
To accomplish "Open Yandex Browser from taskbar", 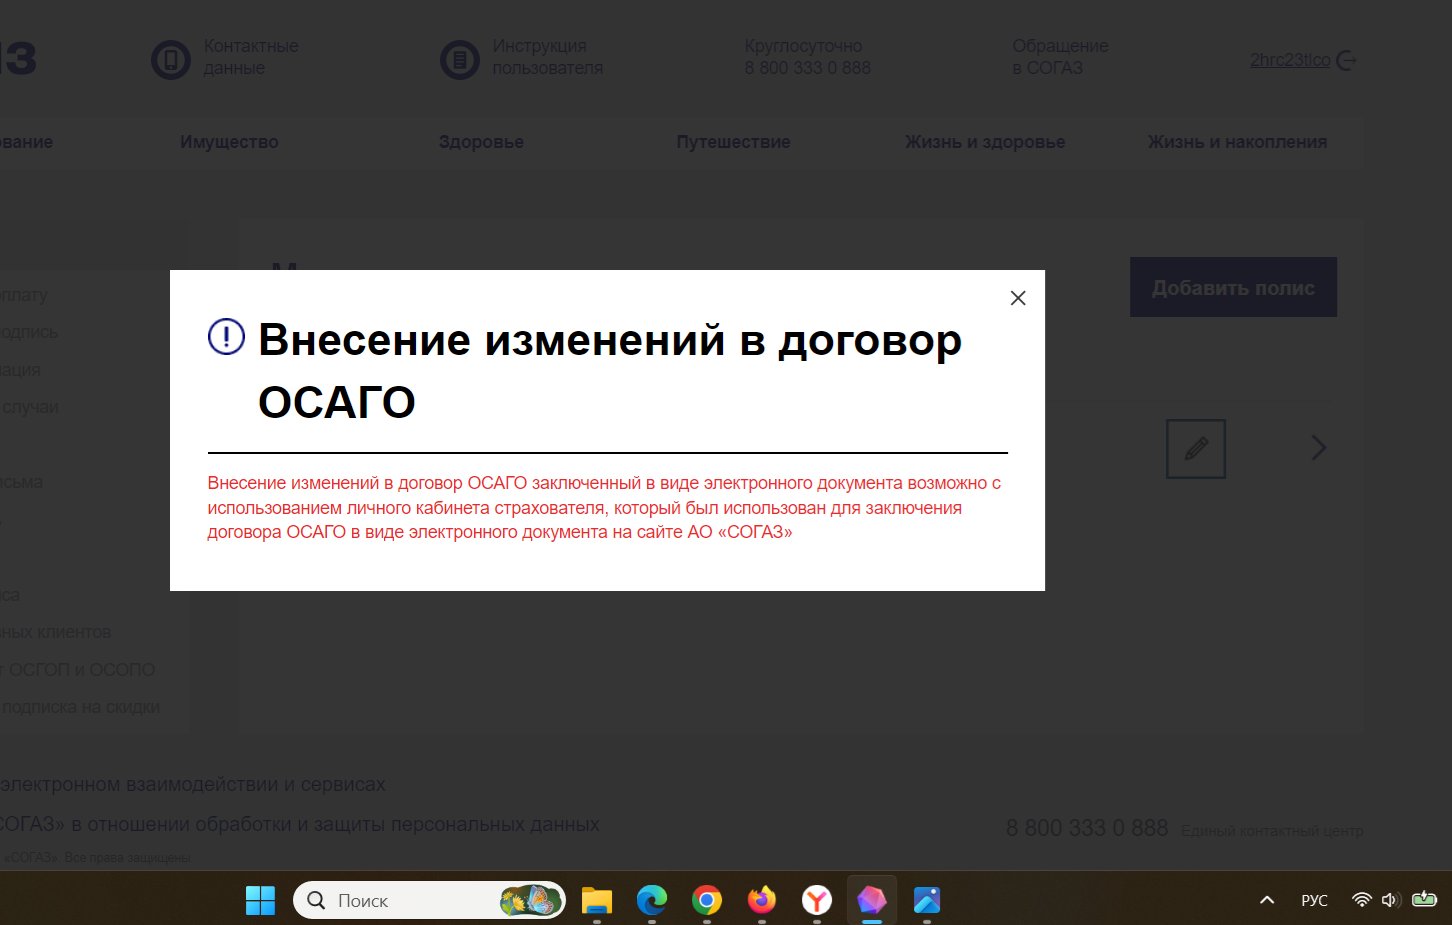I will (x=817, y=900).
